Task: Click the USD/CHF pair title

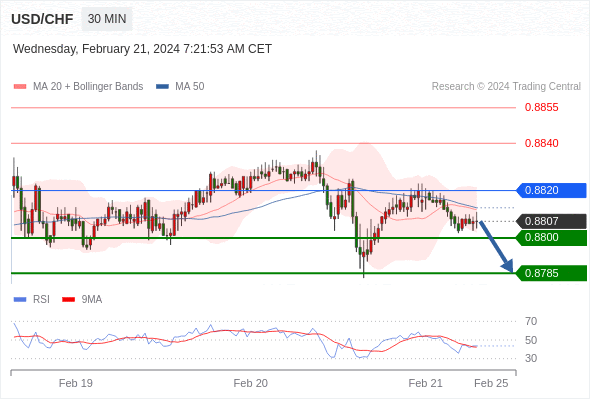Action: [42, 19]
